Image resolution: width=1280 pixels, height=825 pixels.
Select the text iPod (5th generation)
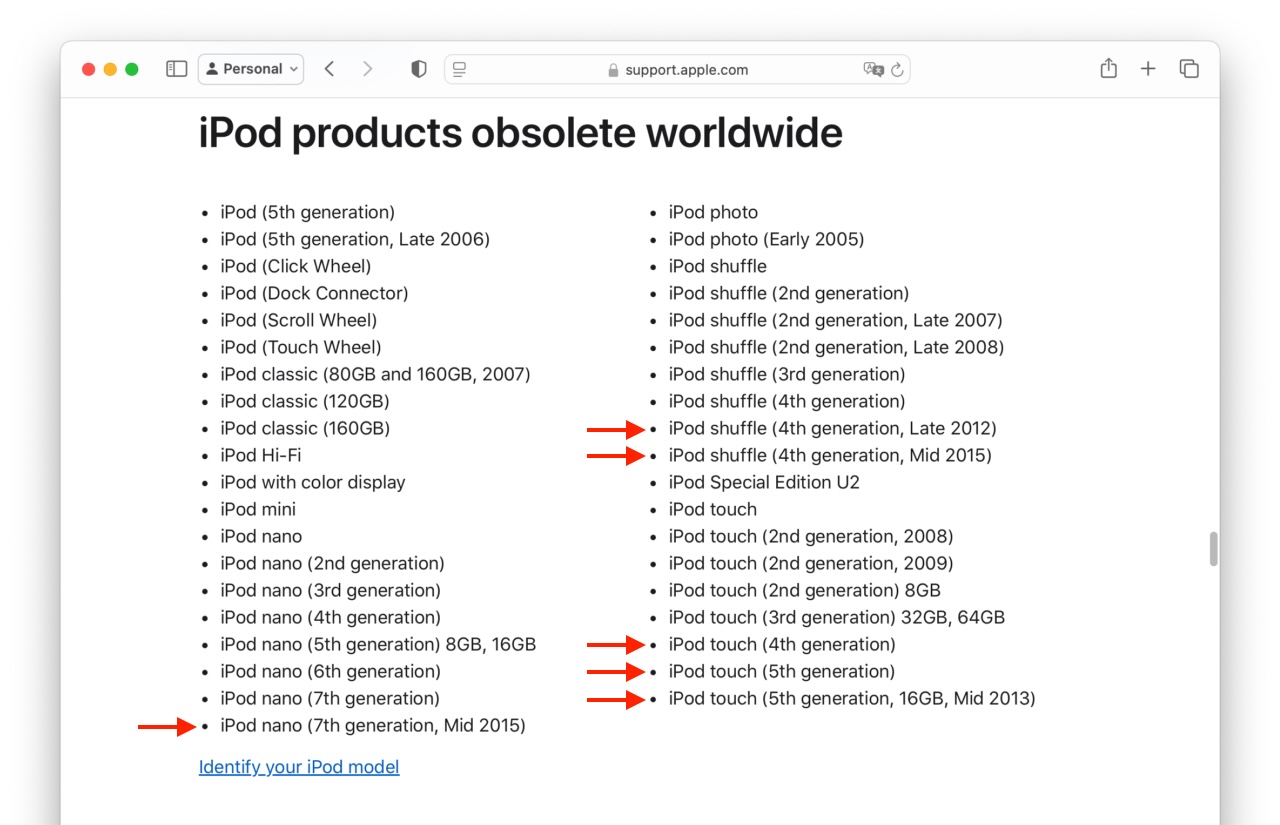(x=308, y=212)
